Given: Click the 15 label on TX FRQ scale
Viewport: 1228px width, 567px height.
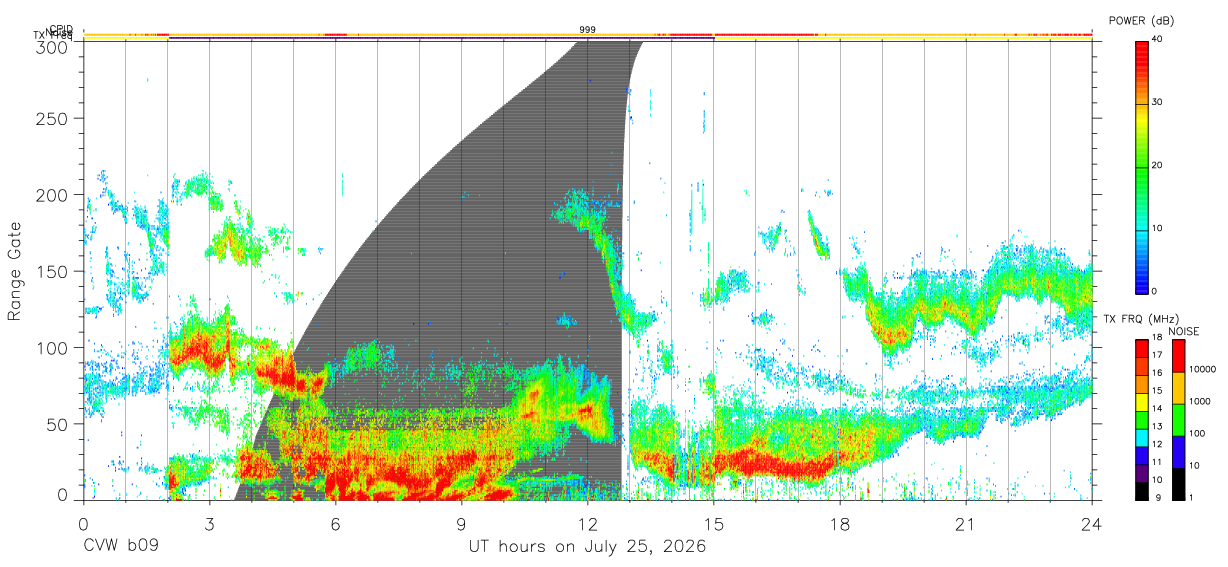Looking at the screenshot, I should (1157, 390).
